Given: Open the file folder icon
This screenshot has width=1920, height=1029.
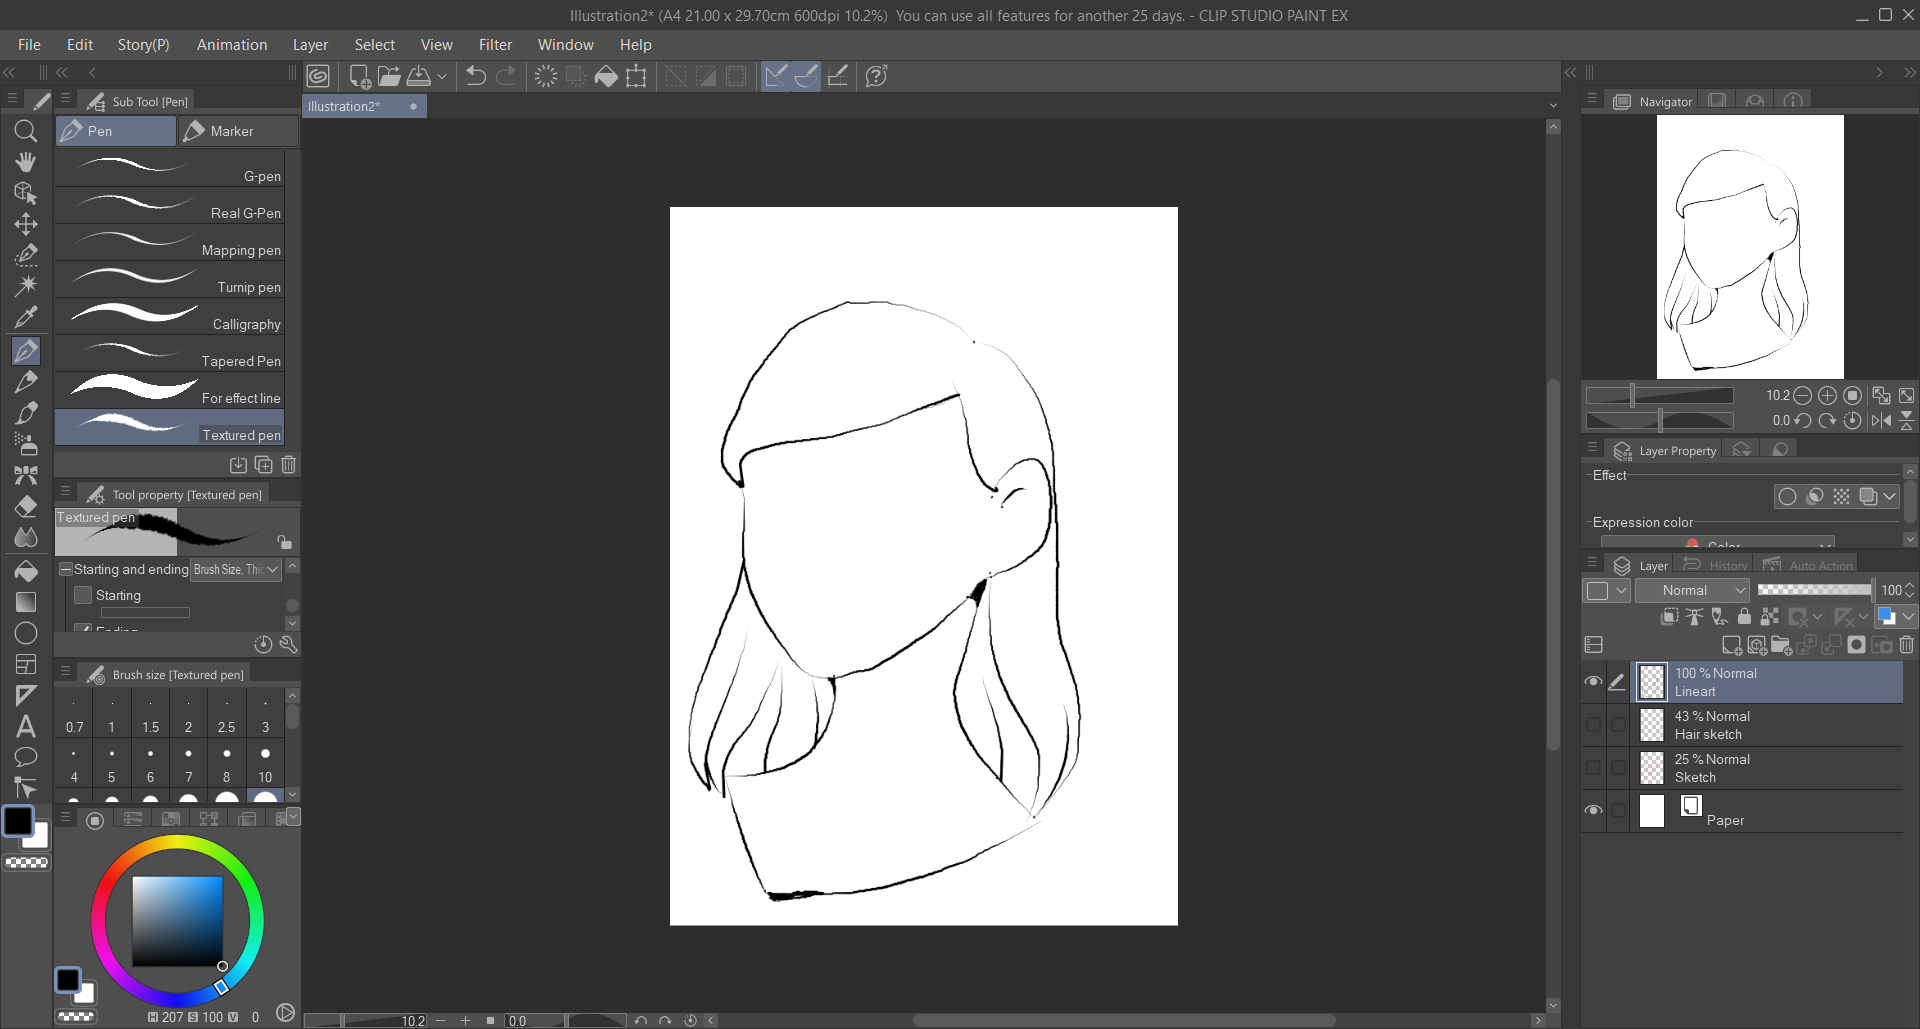Looking at the screenshot, I should 389,76.
